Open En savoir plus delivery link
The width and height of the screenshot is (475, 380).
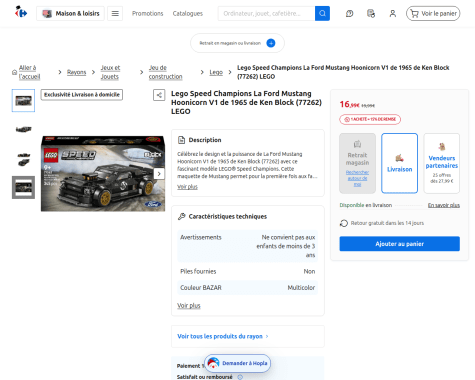coord(444,205)
